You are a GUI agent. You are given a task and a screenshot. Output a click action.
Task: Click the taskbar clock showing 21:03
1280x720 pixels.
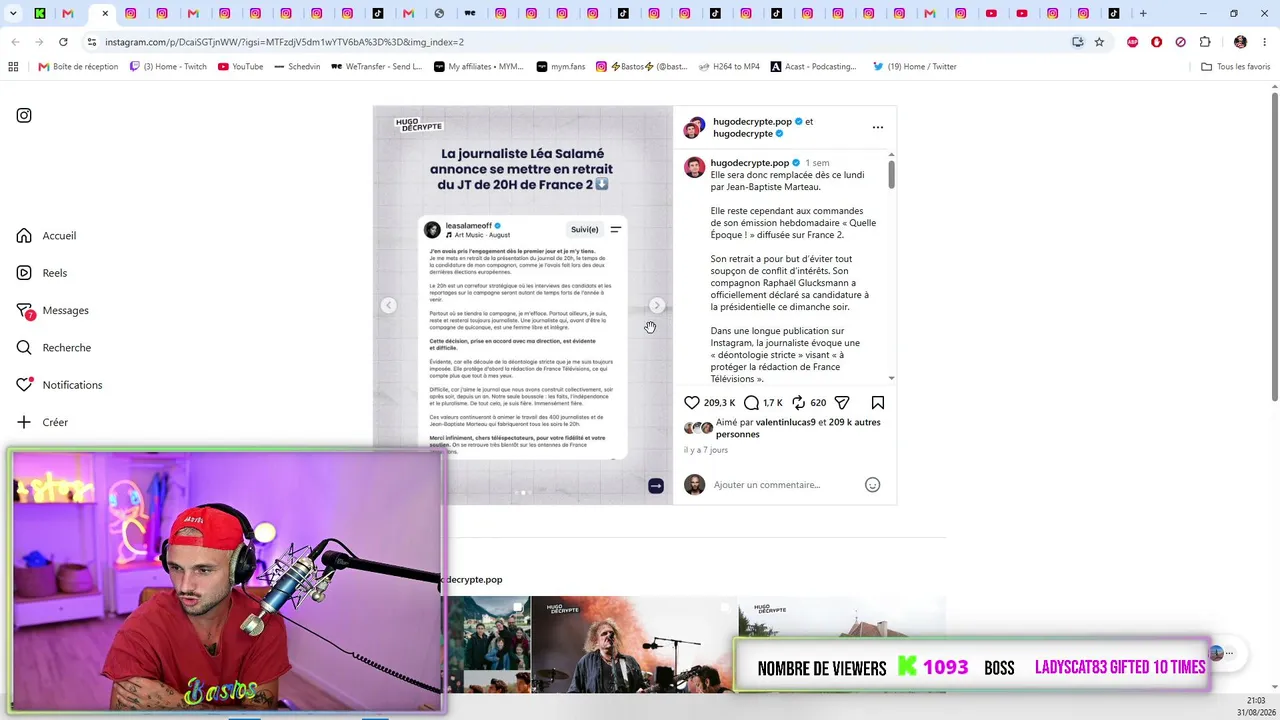[1256, 700]
